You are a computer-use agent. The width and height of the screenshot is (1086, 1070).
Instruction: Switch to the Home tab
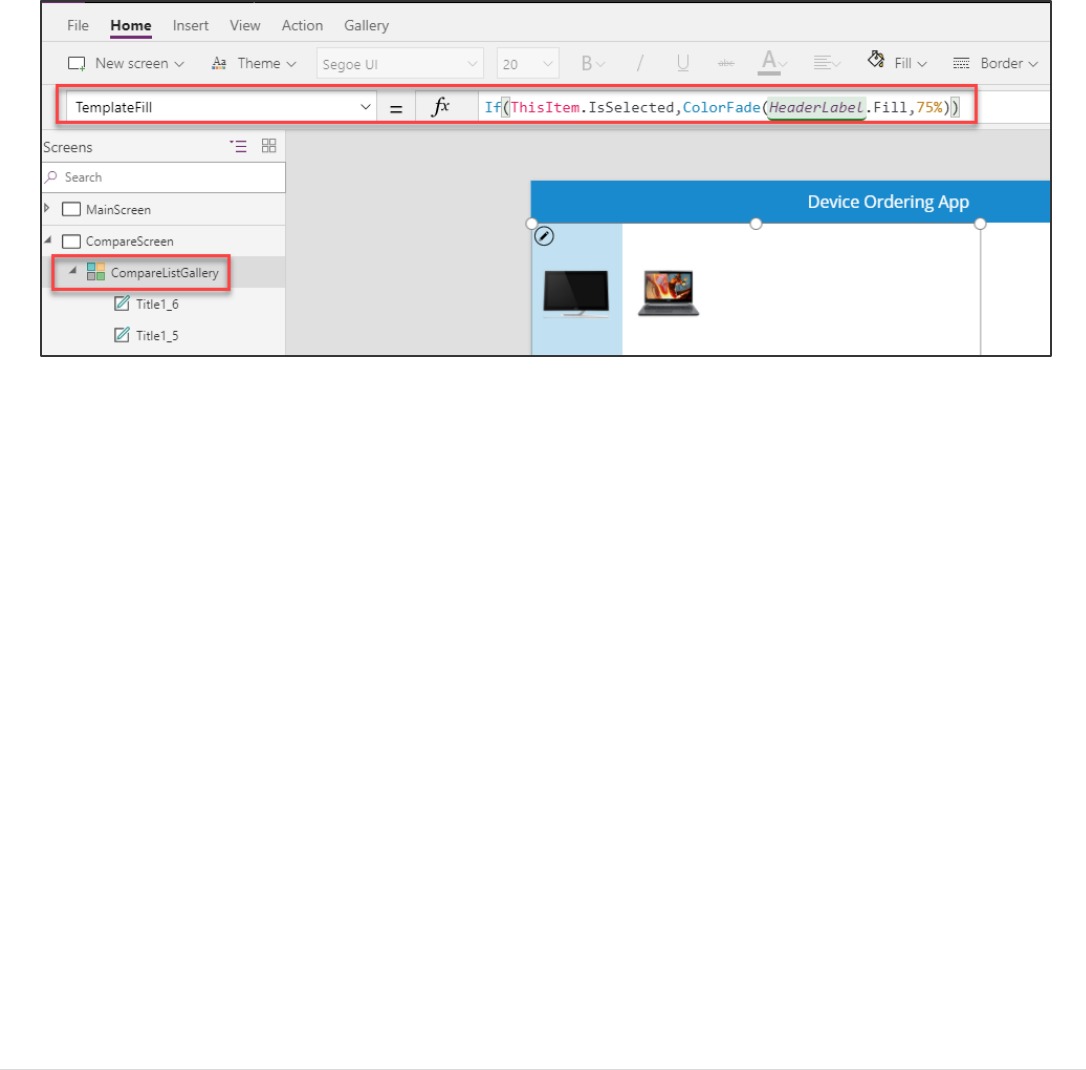[x=130, y=26]
